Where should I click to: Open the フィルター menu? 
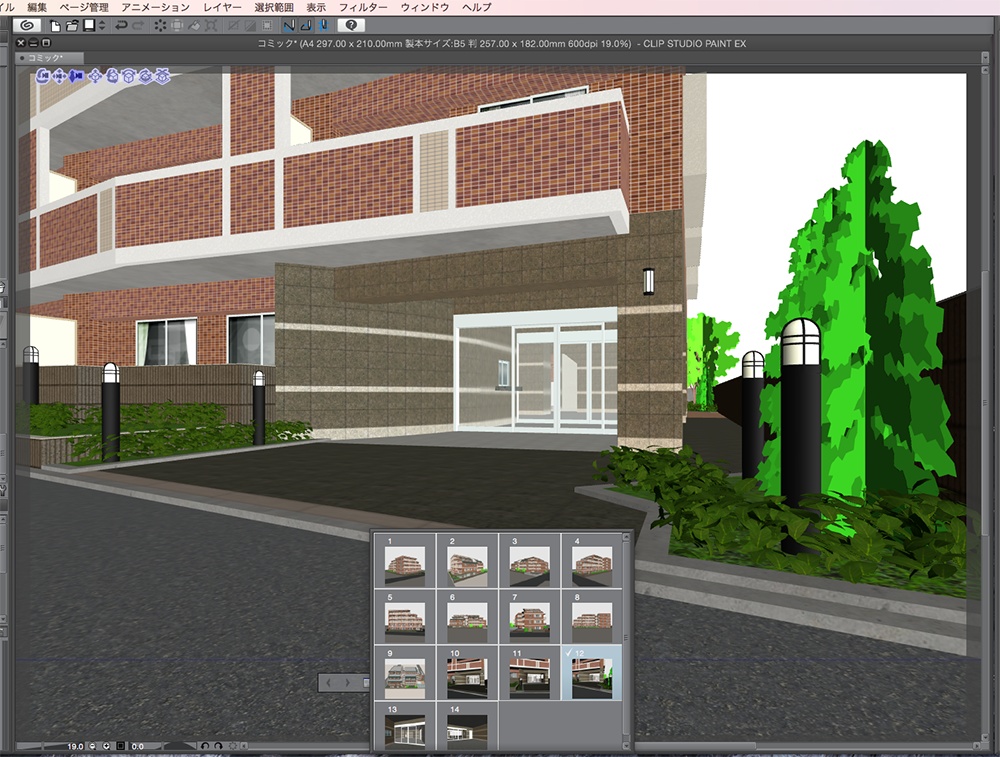coord(363,7)
